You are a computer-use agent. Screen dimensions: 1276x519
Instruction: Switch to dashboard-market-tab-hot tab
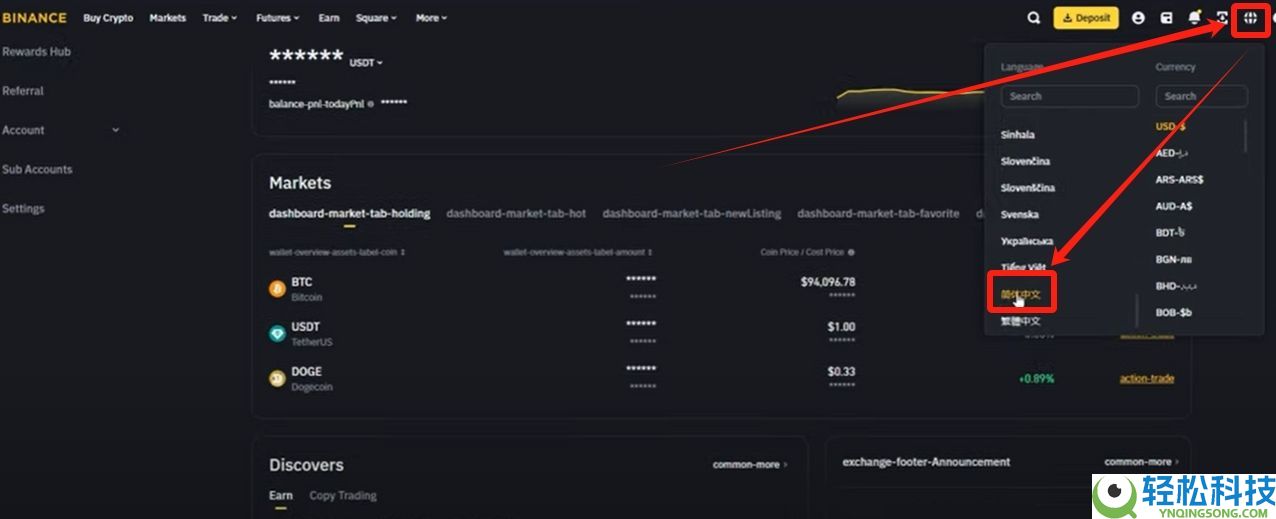(x=516, y=213)
